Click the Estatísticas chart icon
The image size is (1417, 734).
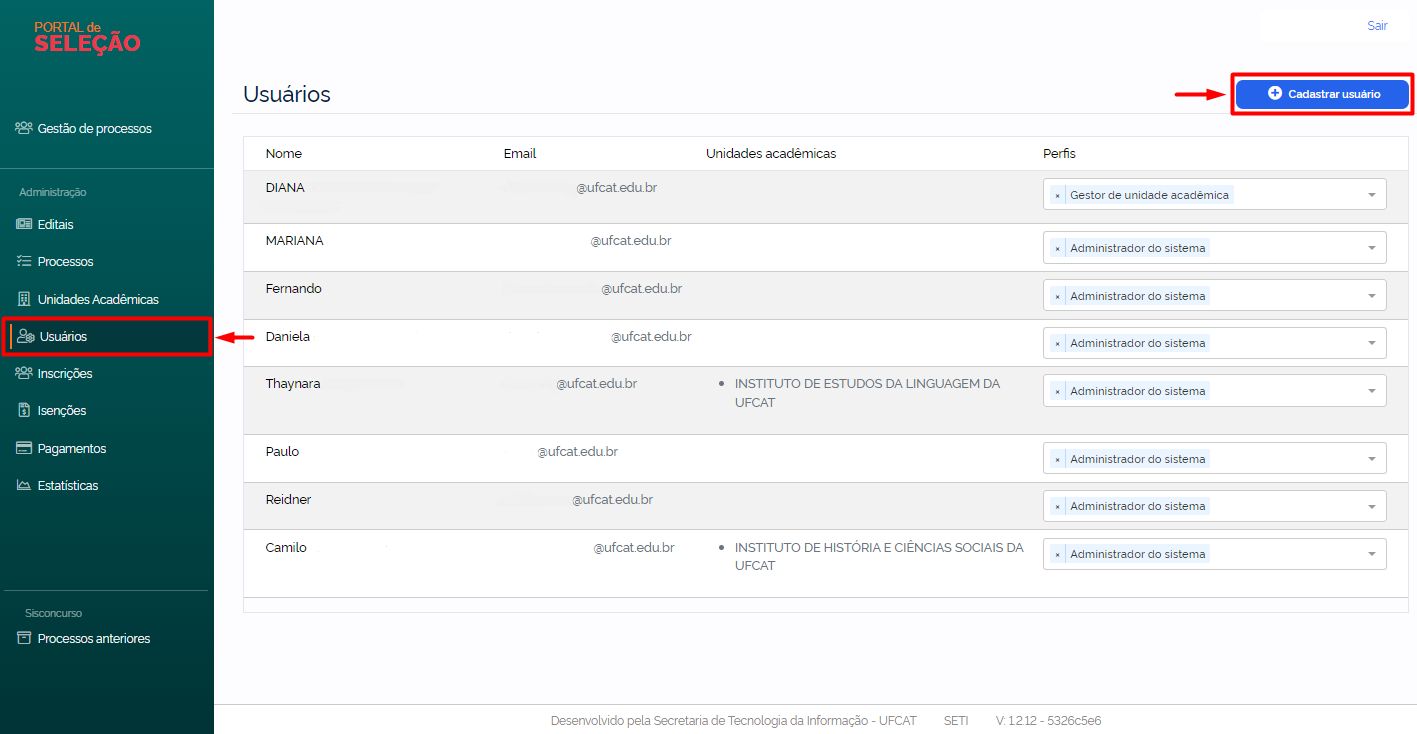pos(24,485)
